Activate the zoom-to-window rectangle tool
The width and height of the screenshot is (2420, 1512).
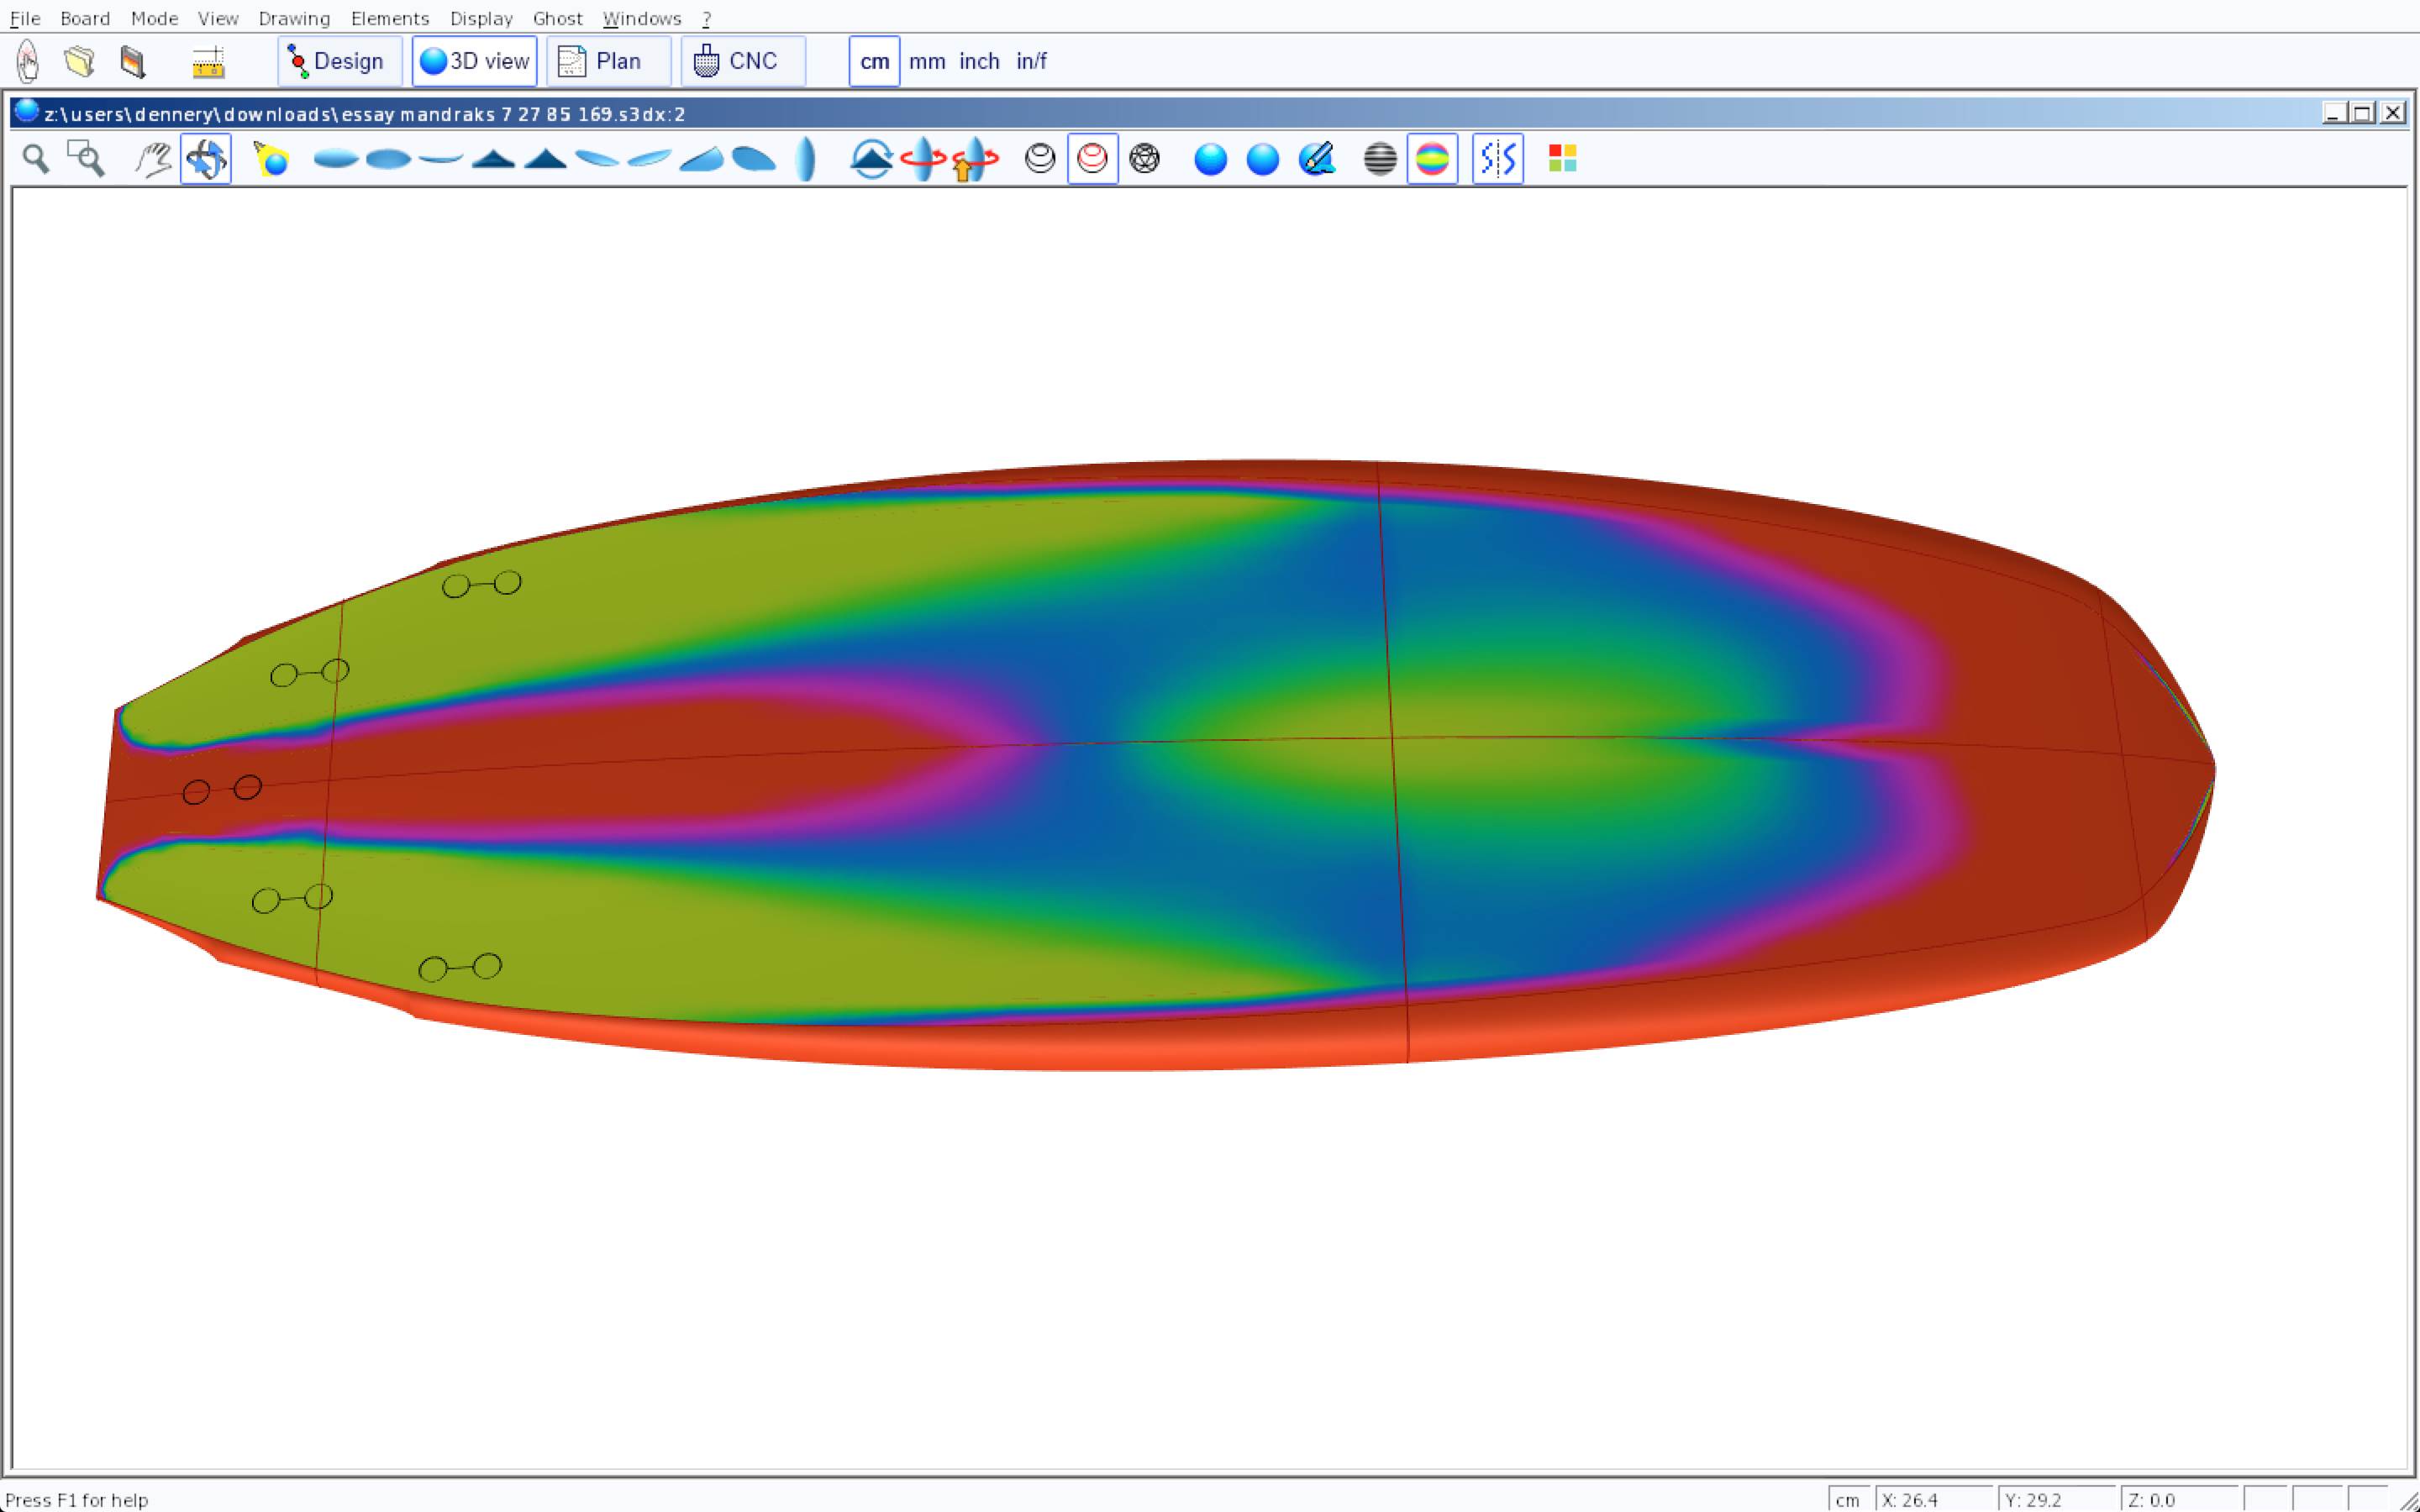[86, 159]
